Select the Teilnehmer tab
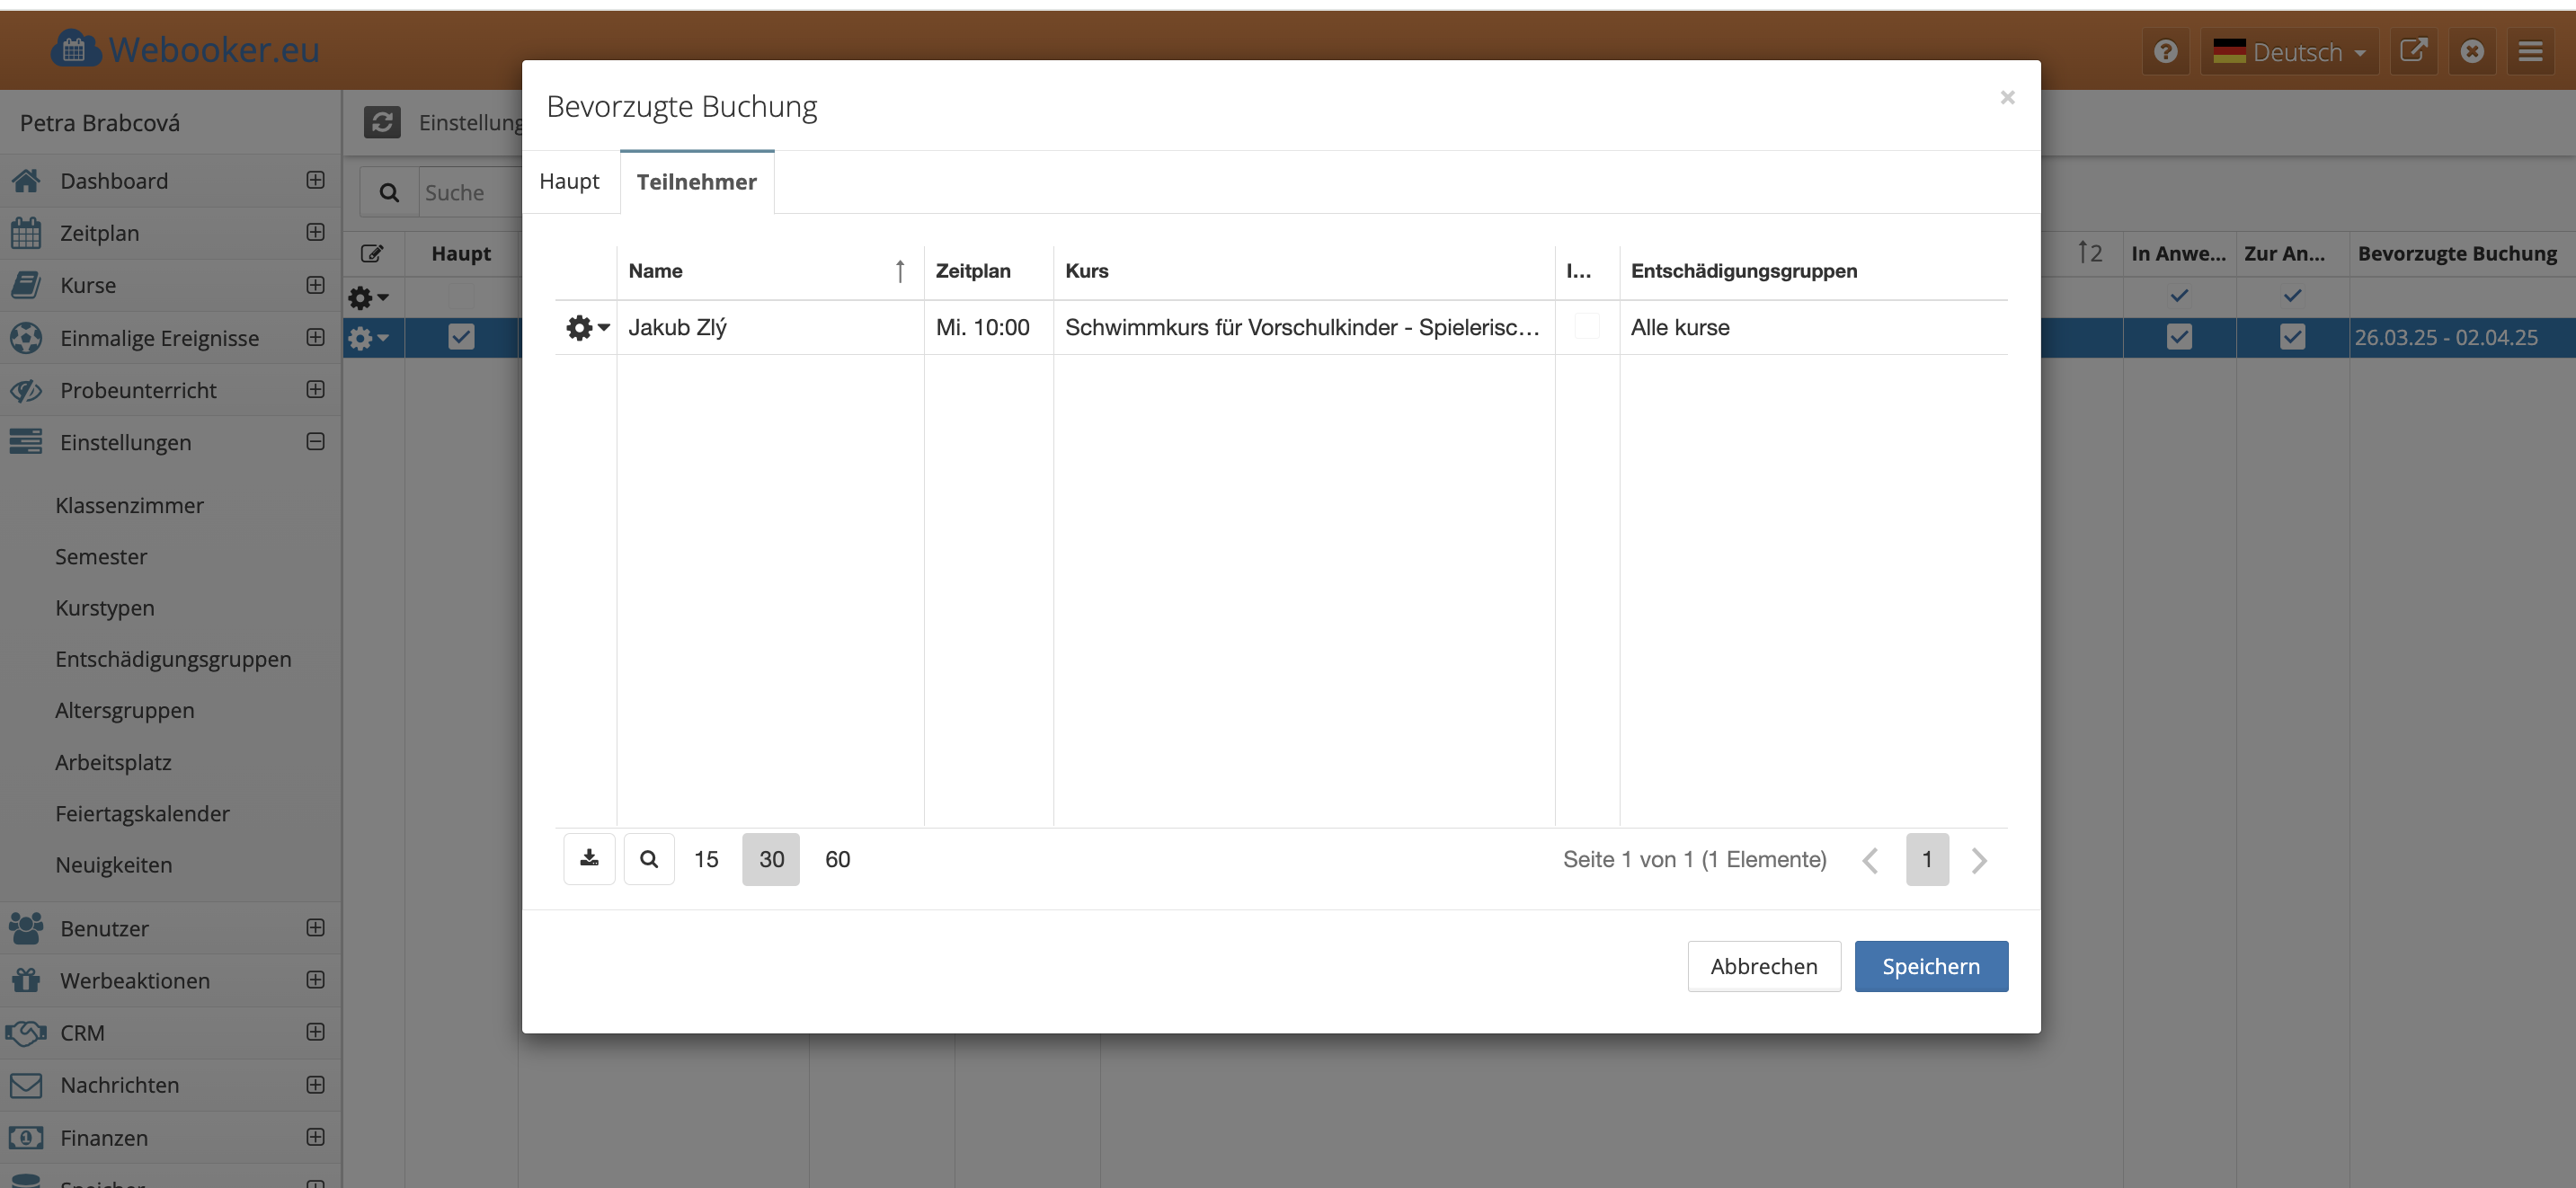This screenshot has height=1188, width=2576. coord(696,182)
